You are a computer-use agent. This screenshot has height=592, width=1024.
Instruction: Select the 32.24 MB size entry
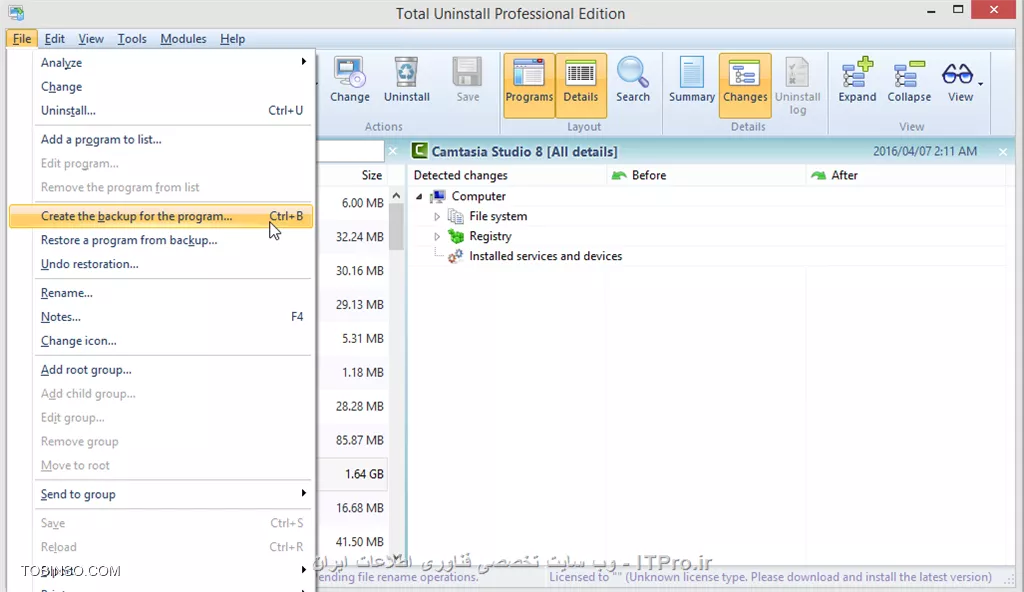(359, 237)
